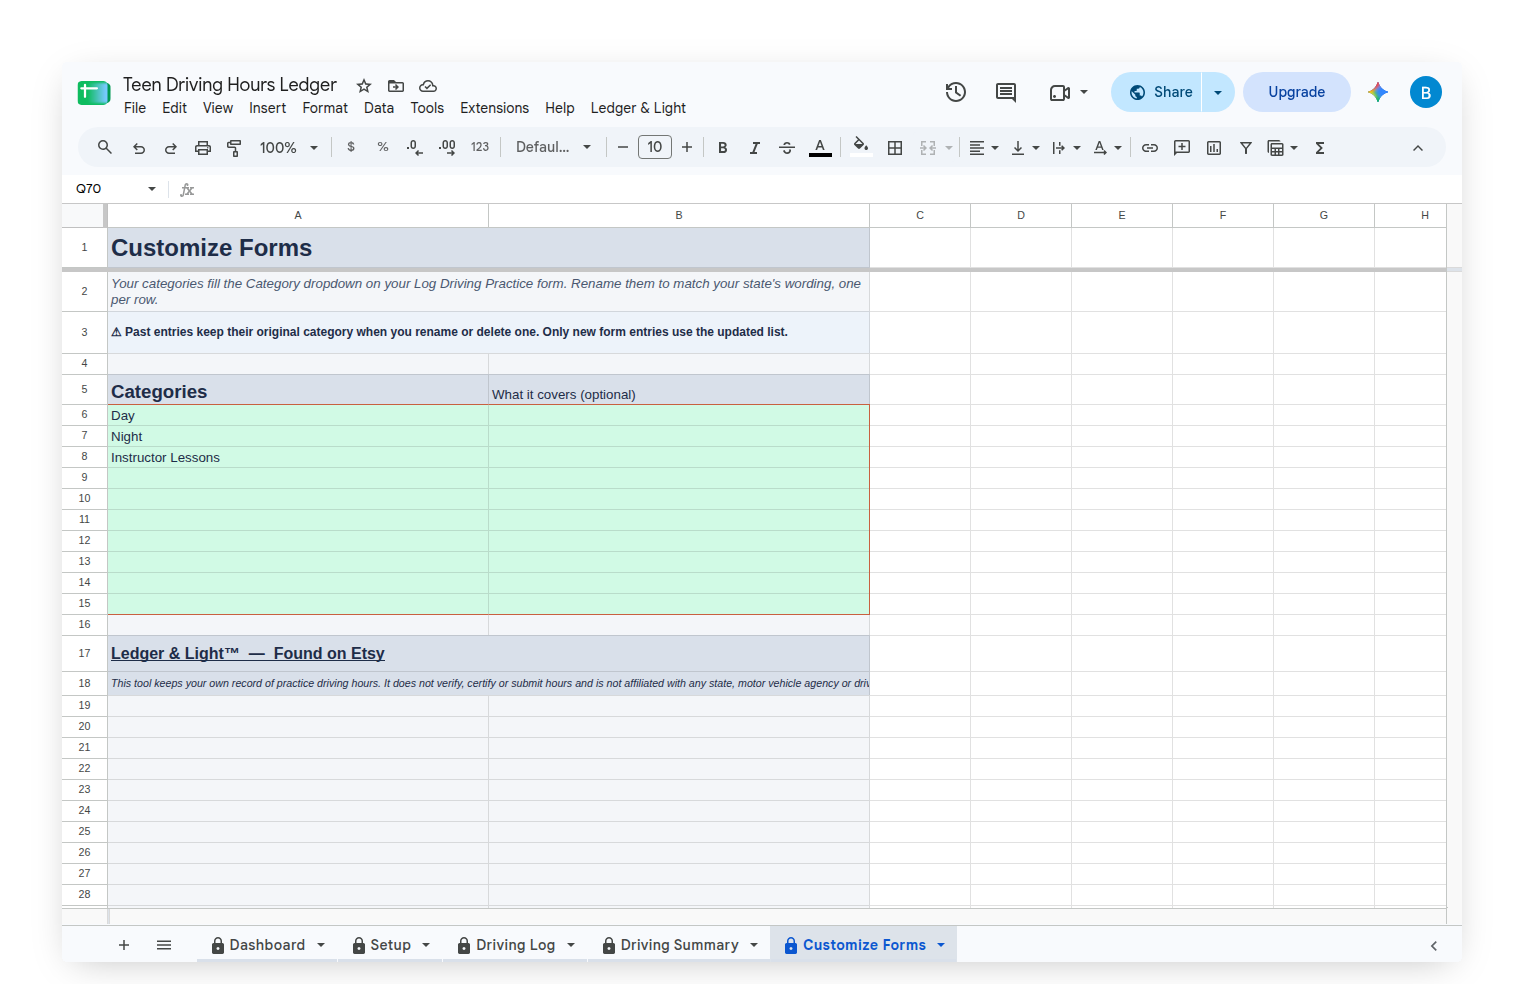Open Customize Forms tab menu arrow
The height and width of the screenshot is (984, 1524).
[941, 945]
